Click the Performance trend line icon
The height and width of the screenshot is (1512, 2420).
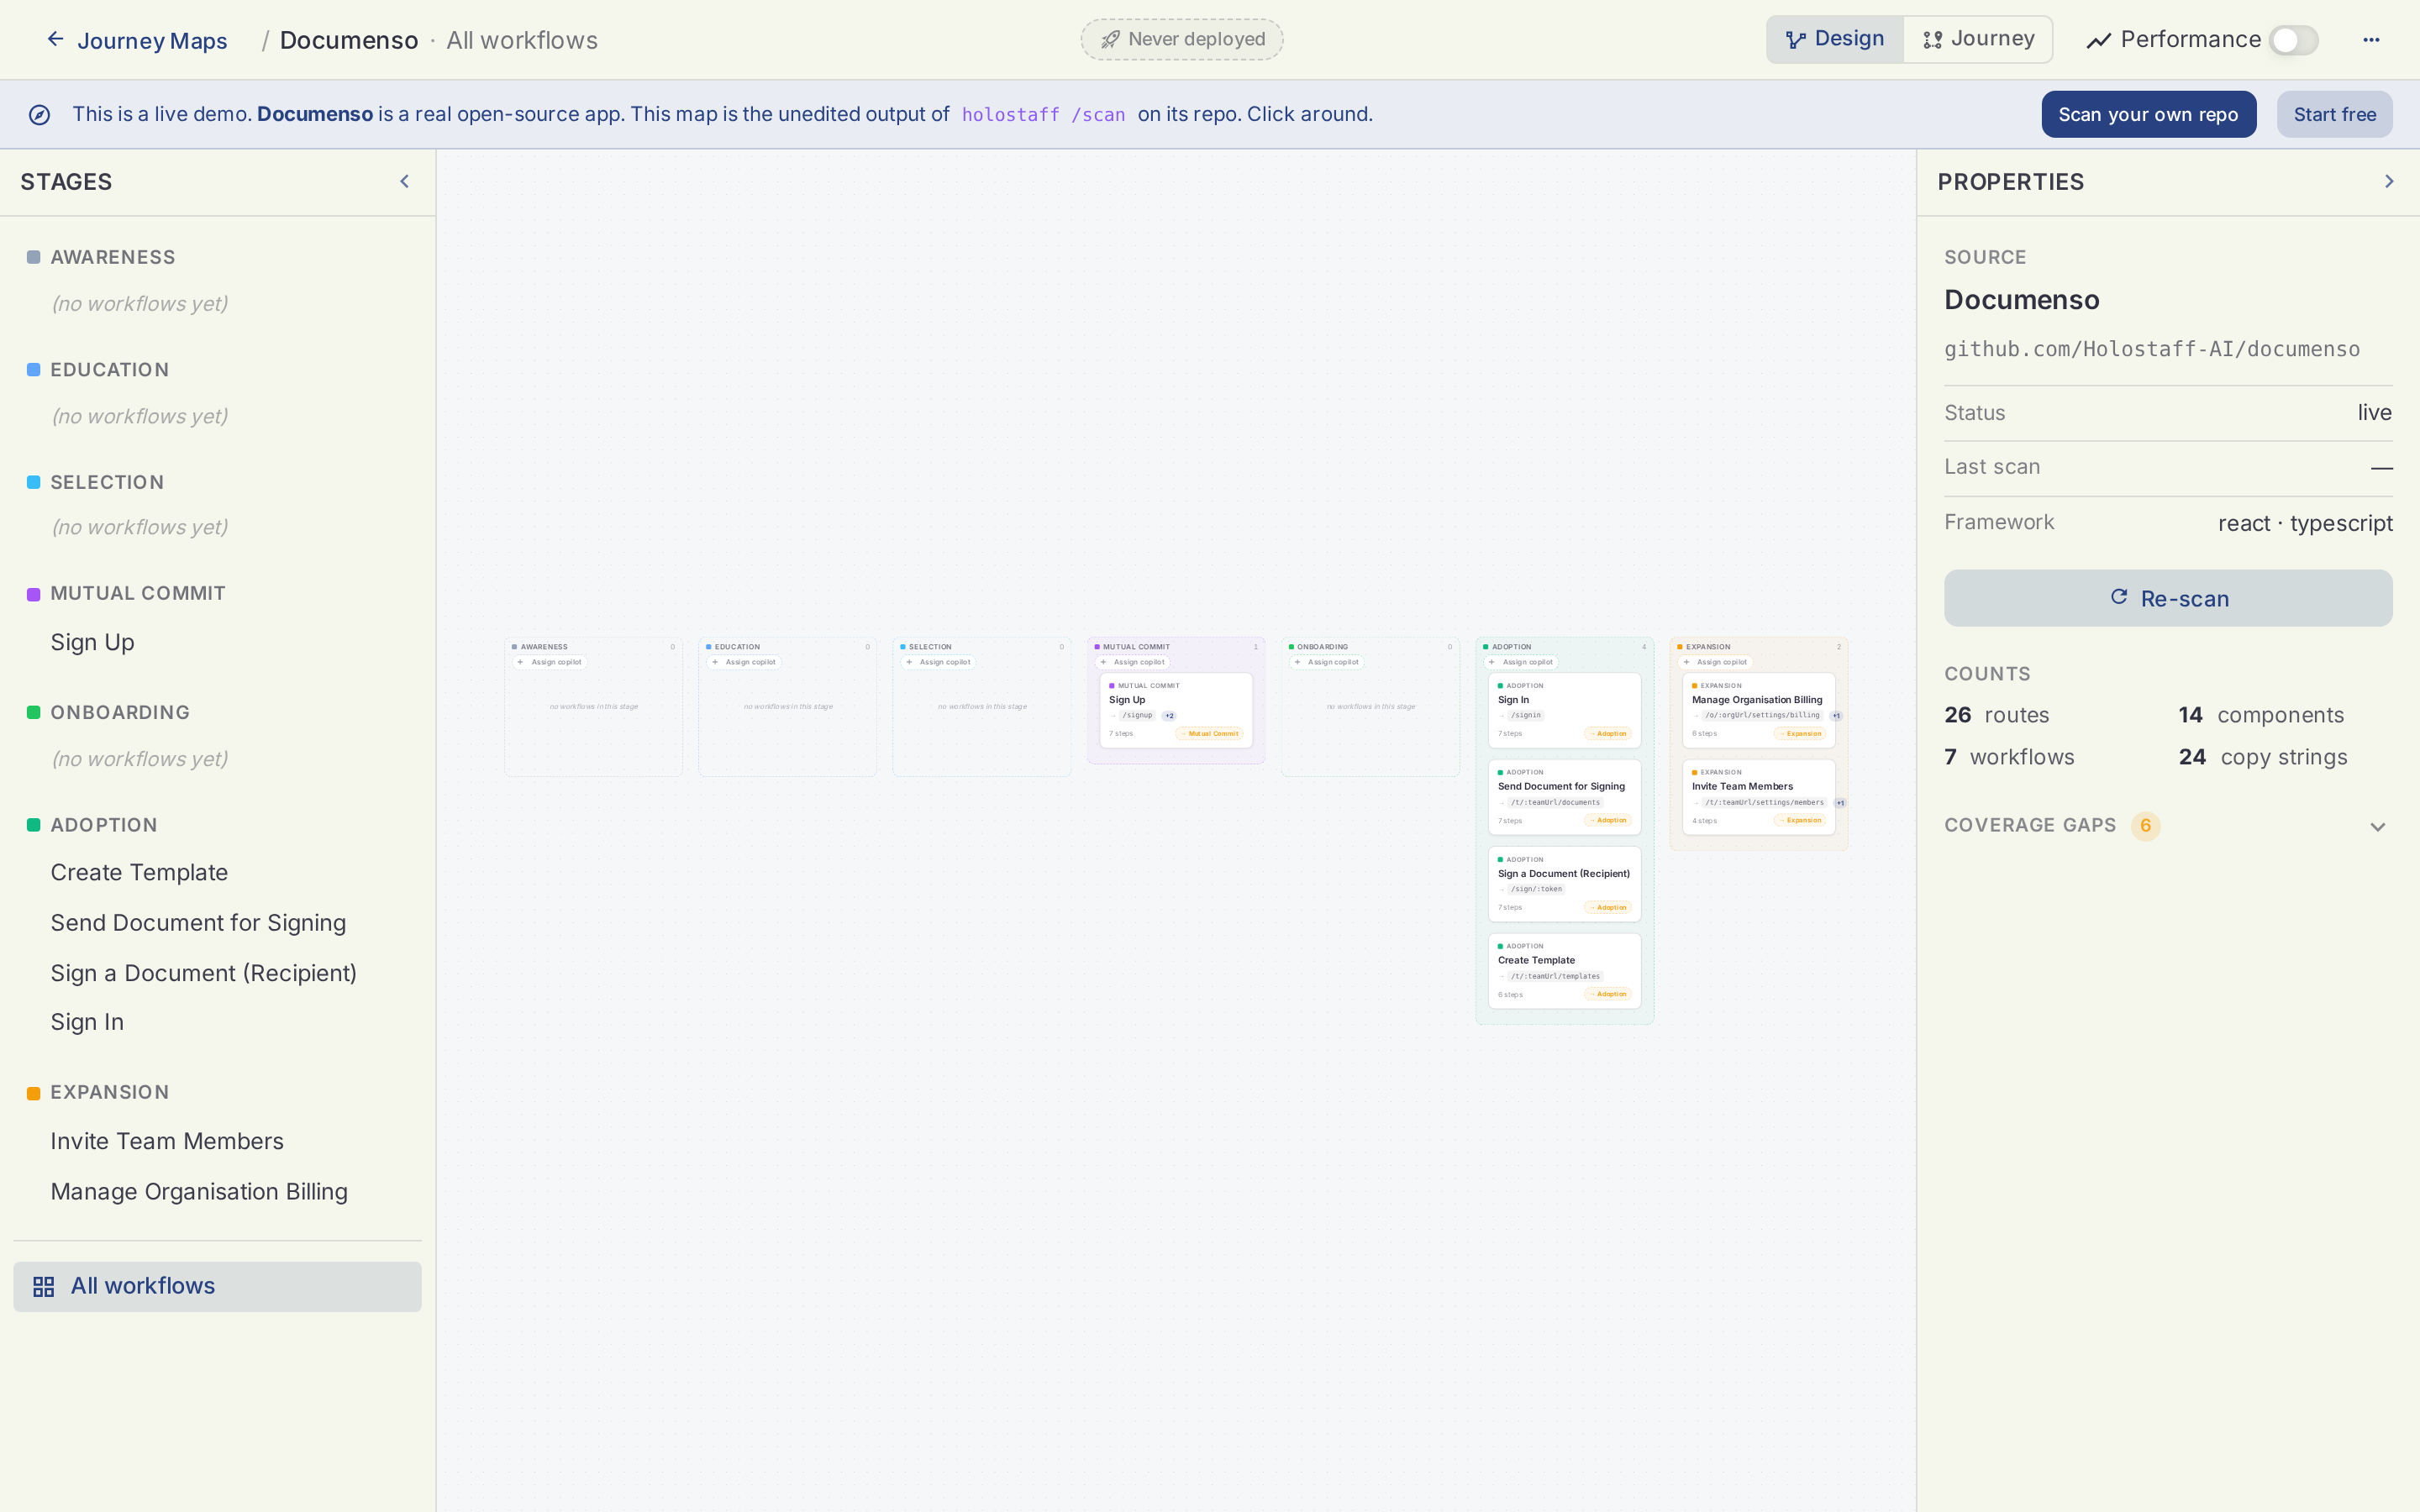(x=2098, y=40)
